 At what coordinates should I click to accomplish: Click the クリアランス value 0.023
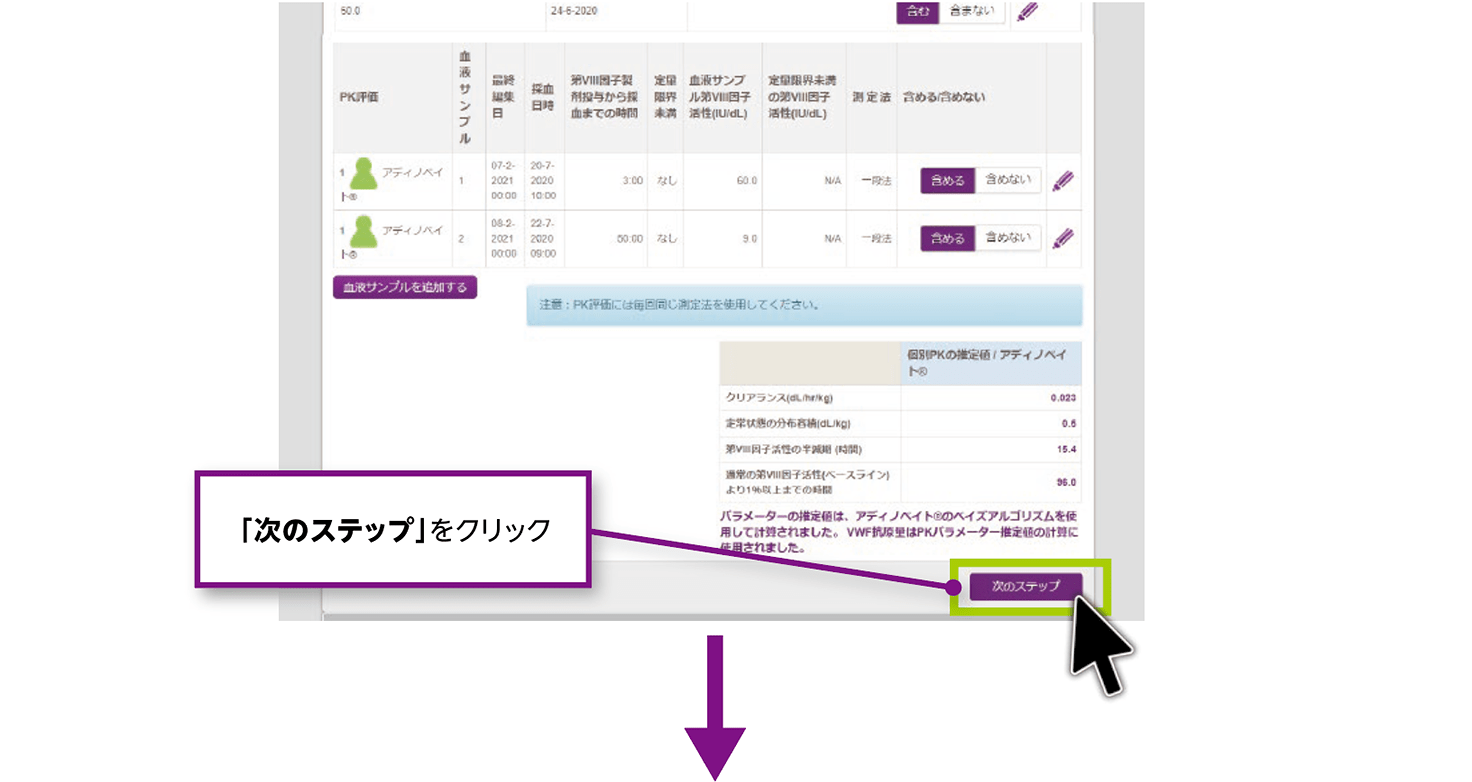[x=1062, y=397]
